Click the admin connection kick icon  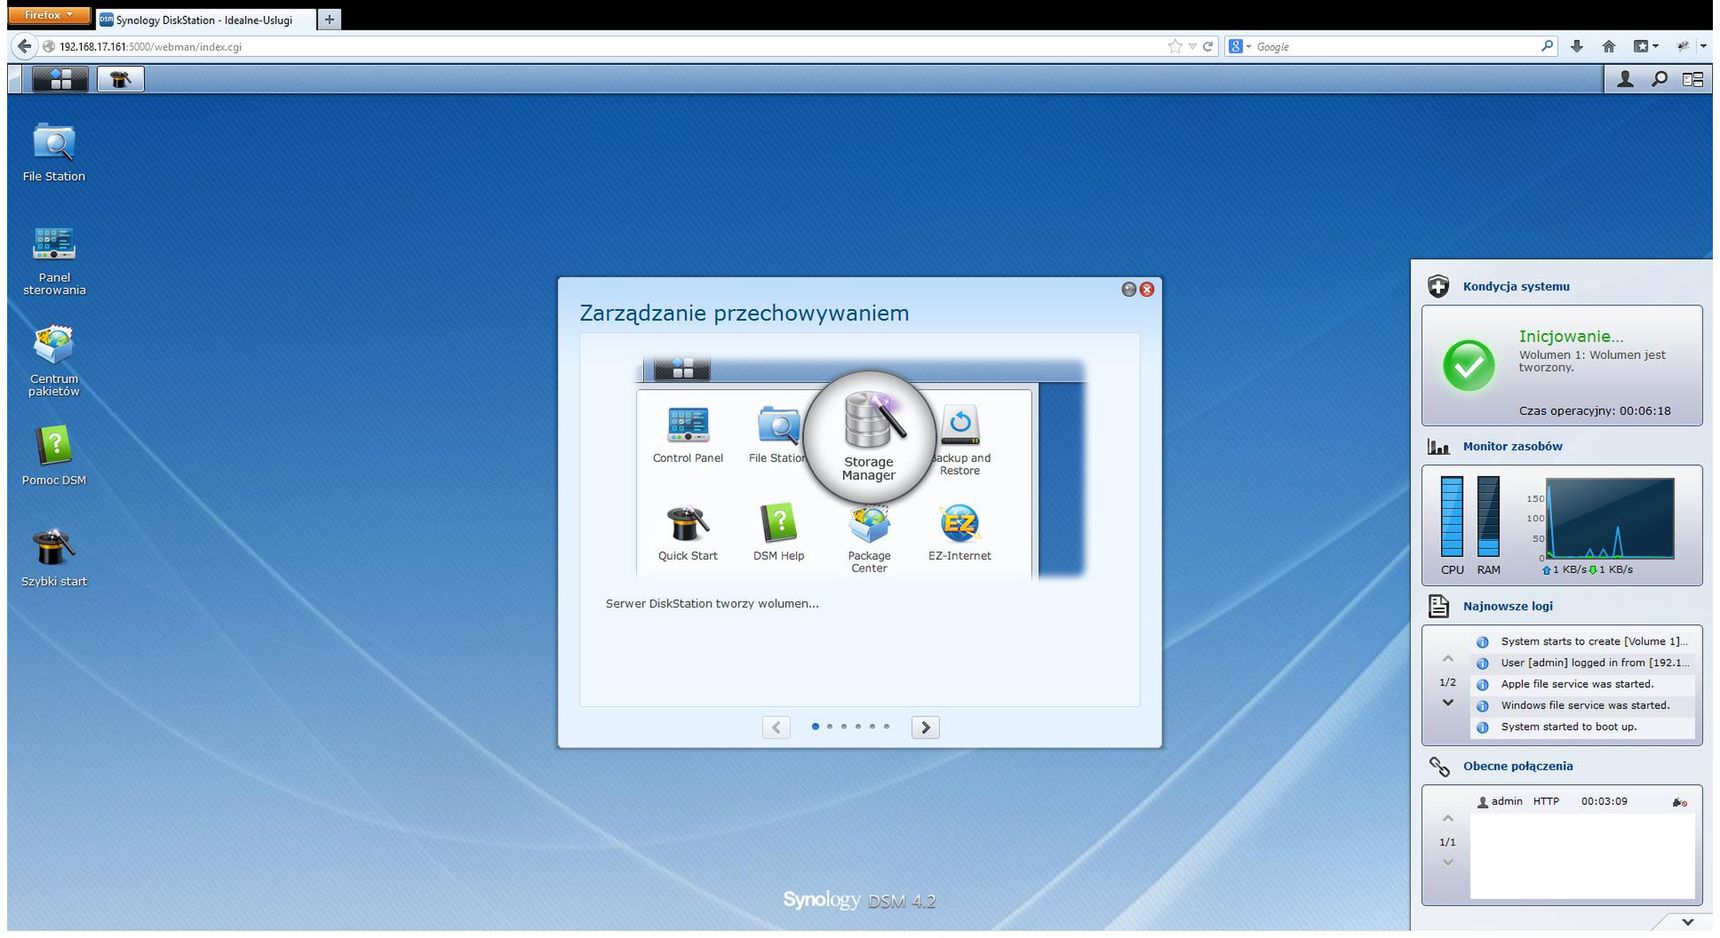[x=1679, y=802]
